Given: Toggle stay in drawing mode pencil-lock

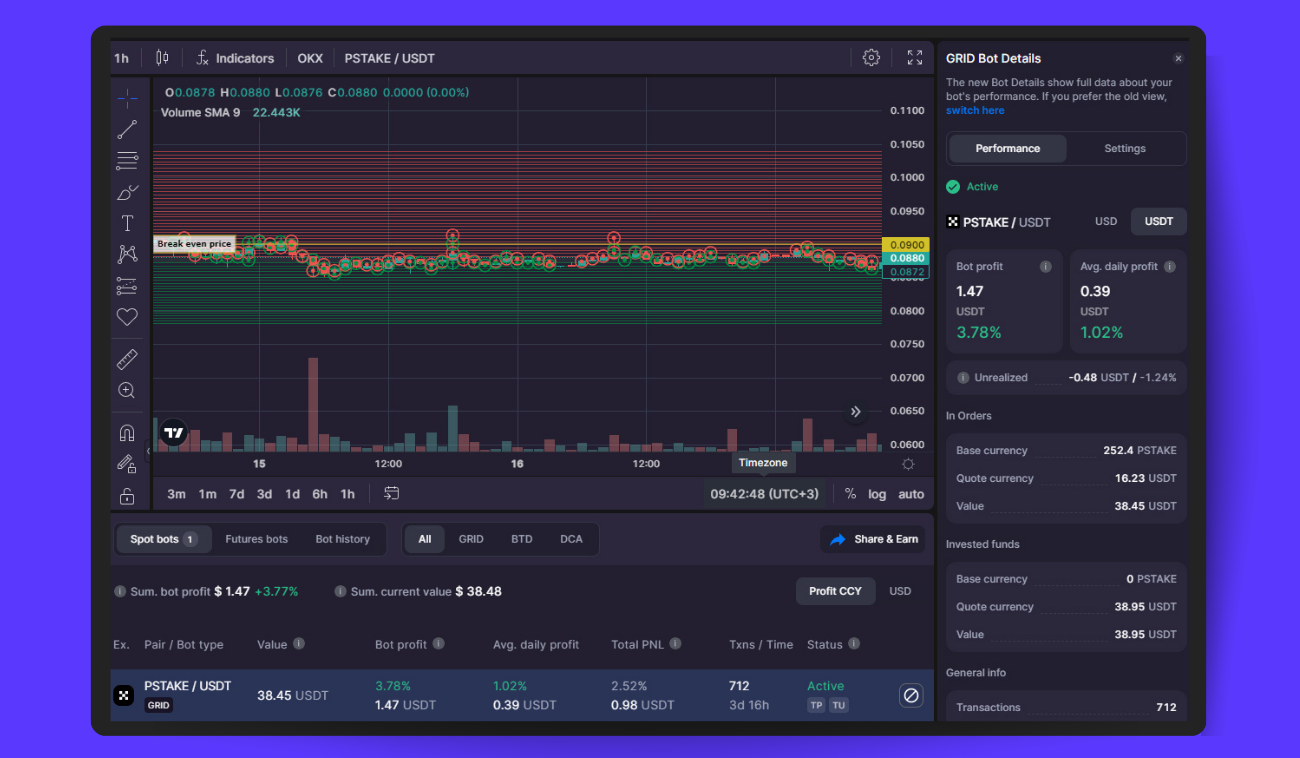Looking at the screenshot, I should coord(127,464).
